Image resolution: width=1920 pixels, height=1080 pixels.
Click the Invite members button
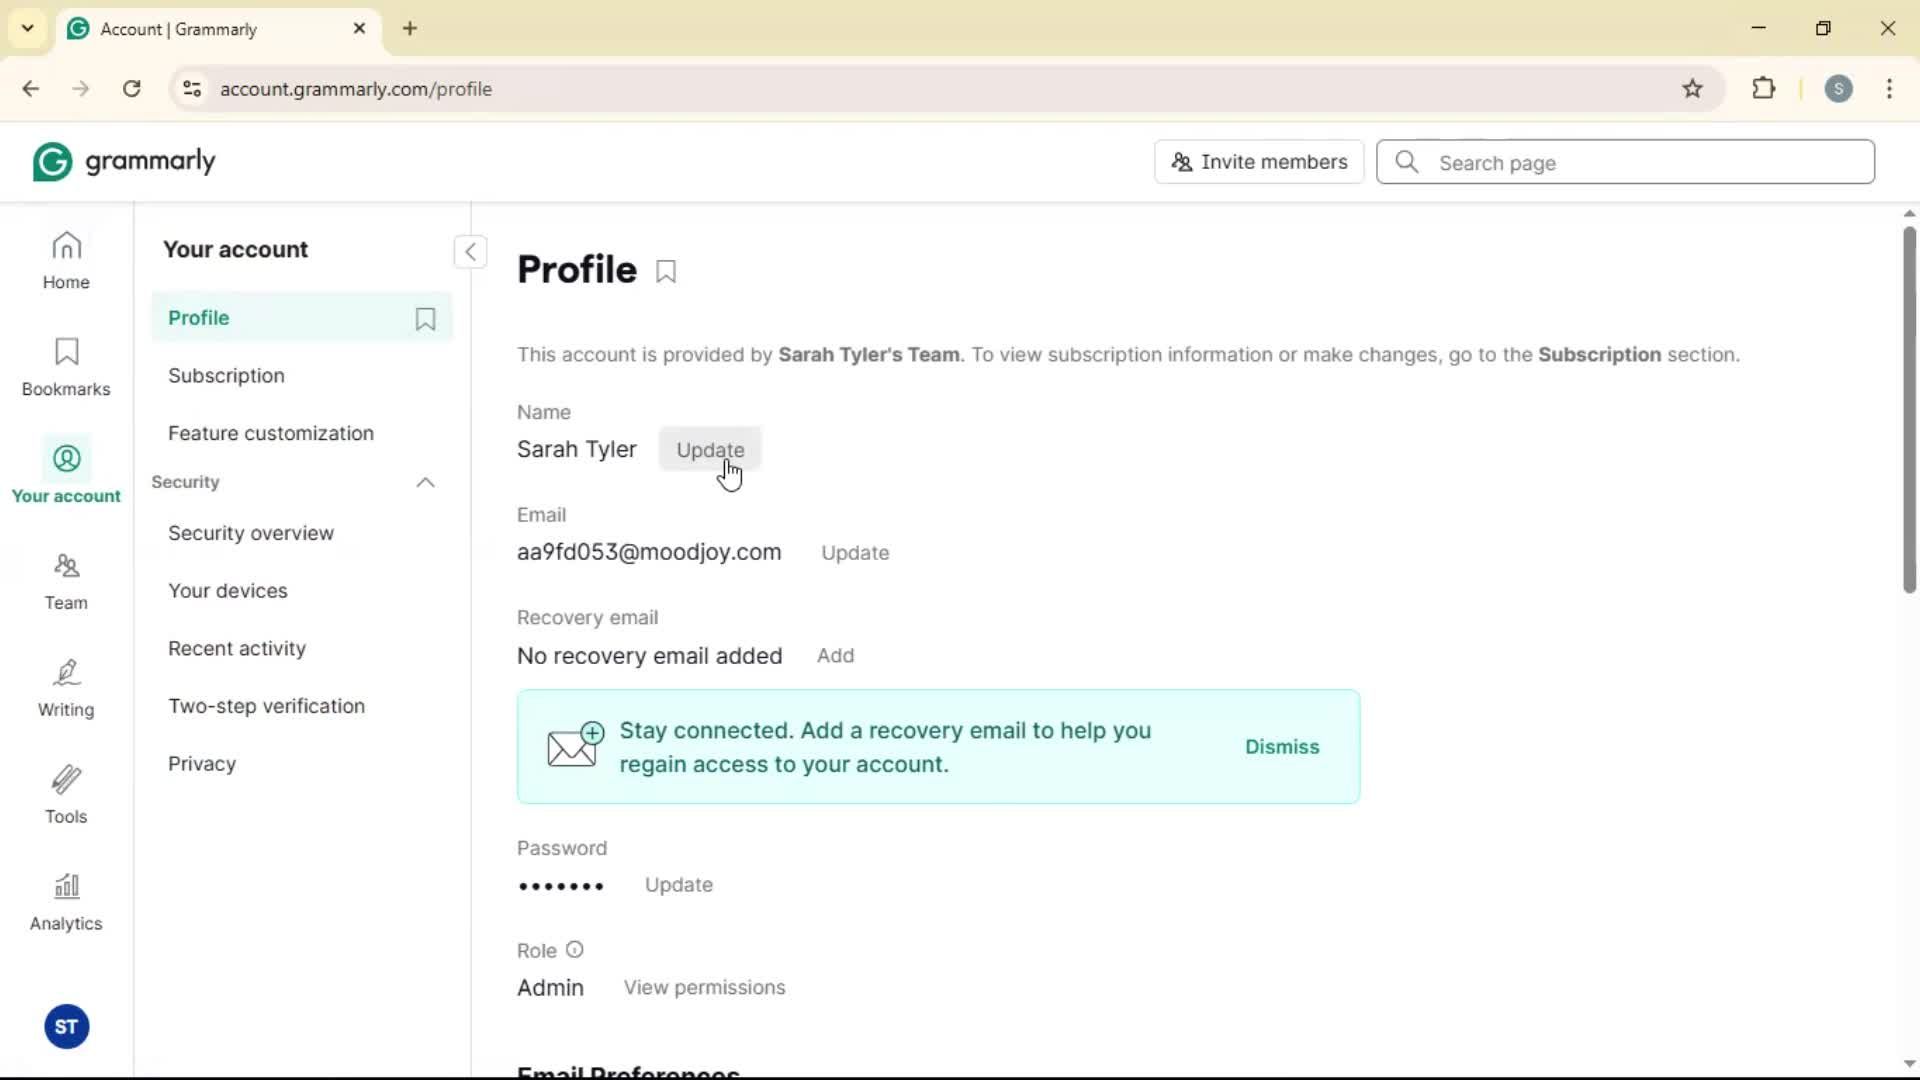pyautogui.click(x=1258, y=162)
